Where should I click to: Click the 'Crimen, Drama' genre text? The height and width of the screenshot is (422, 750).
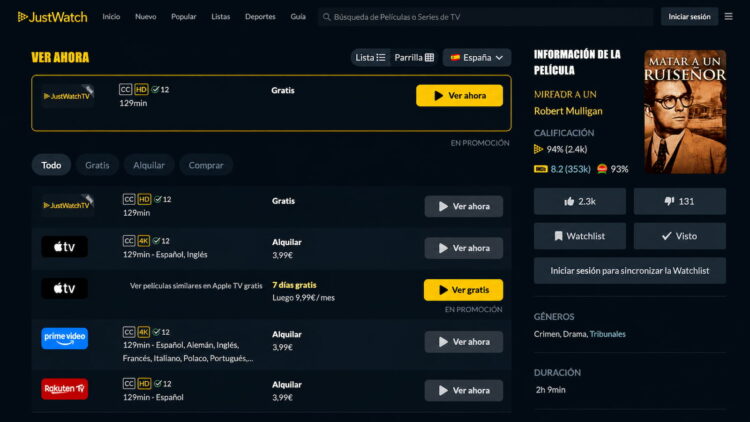560,334
